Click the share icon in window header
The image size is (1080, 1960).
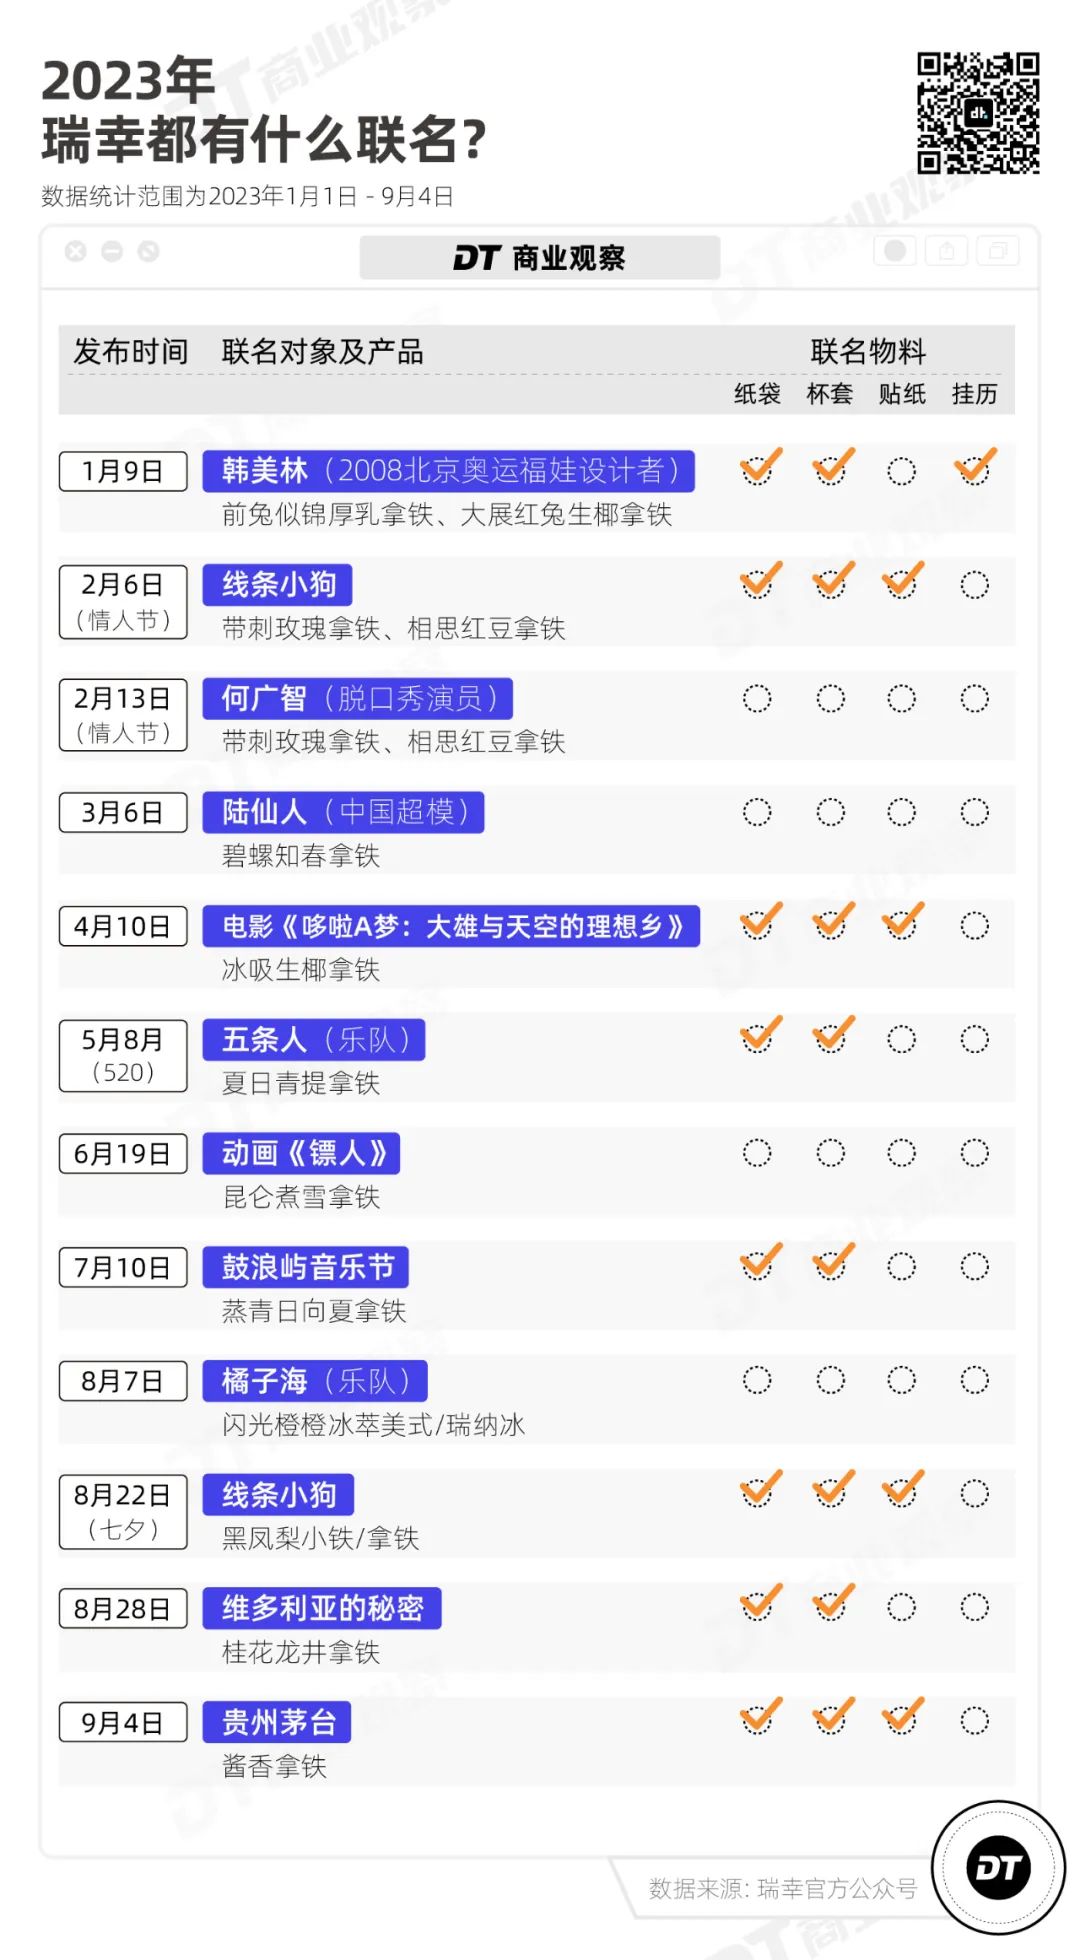pos(947,251)
